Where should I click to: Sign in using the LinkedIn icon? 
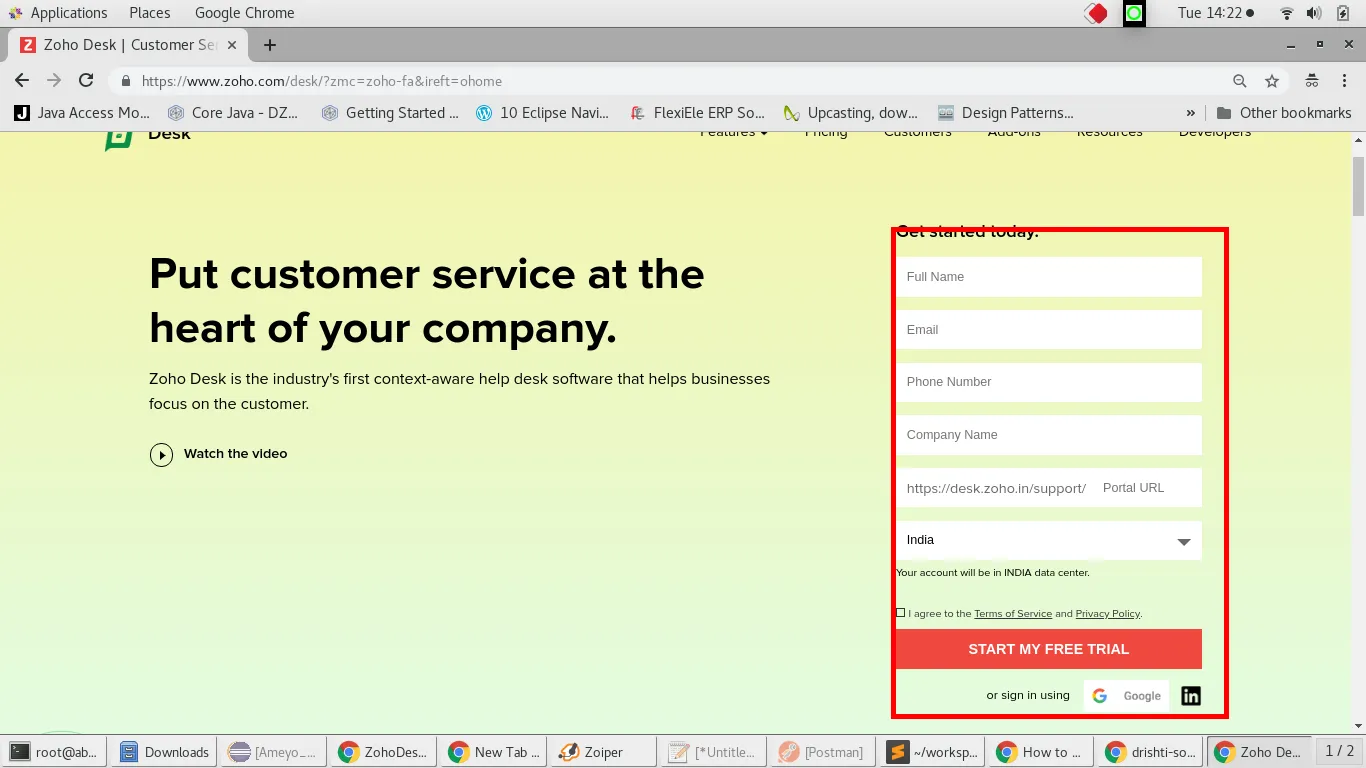(1191, 696)
